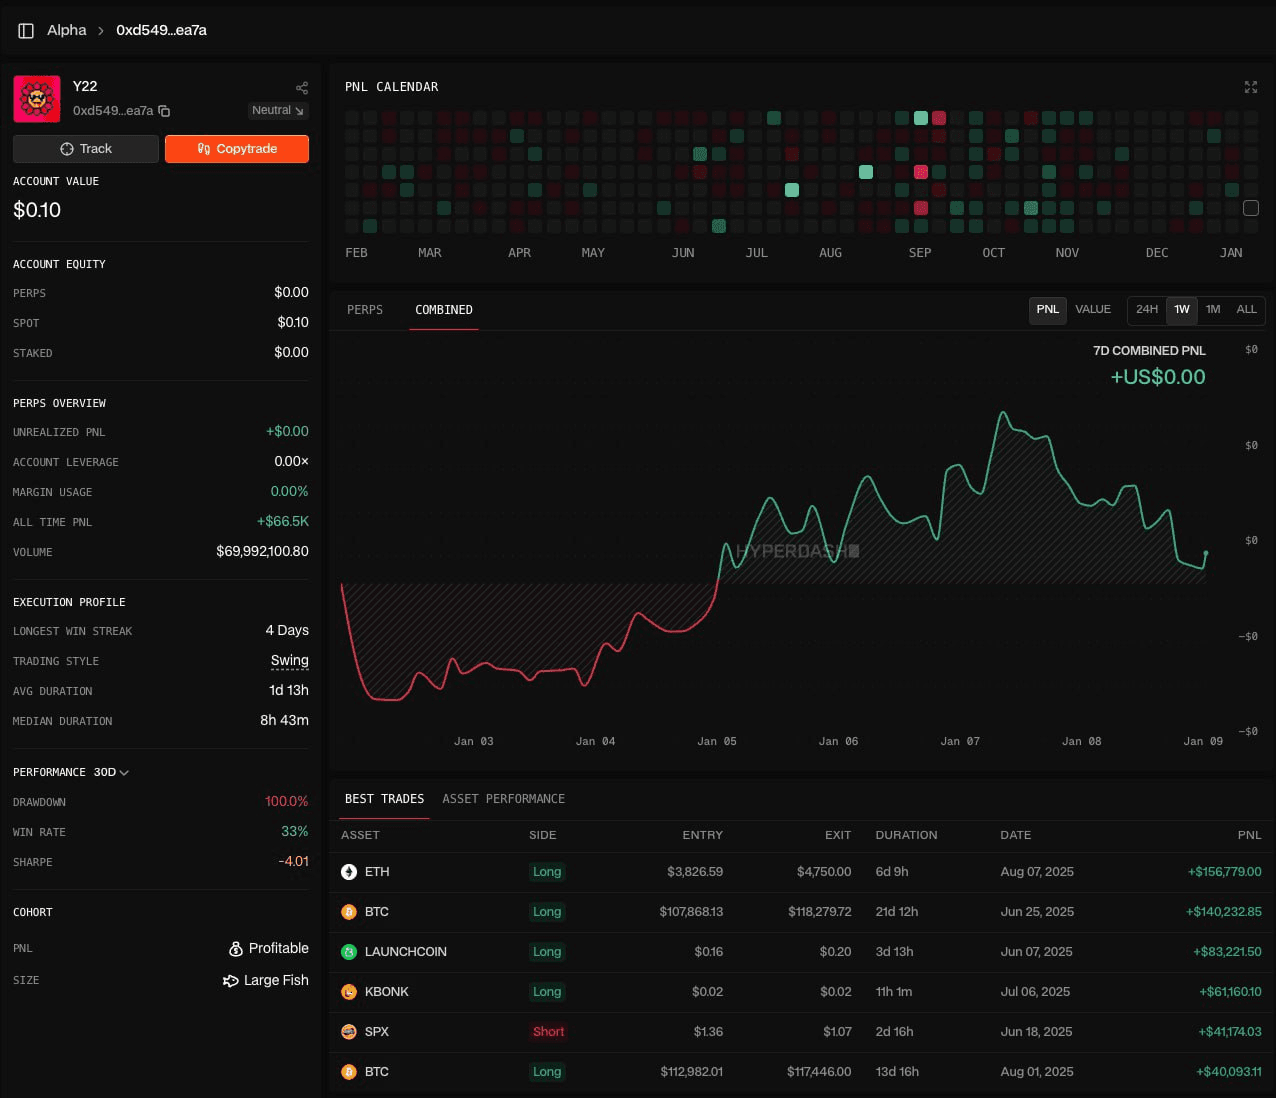Toggle the PNL display mode
Viewport: 1276px width, 1098px height.
[1047, 310]
